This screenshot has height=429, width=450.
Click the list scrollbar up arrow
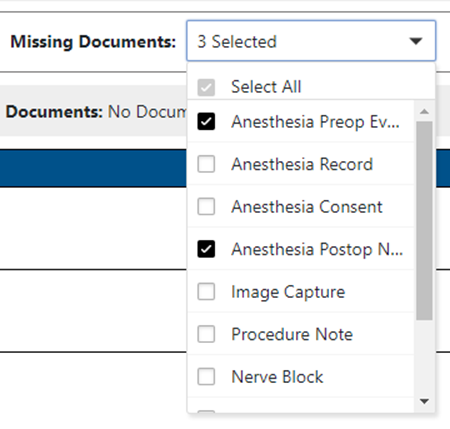point(424,111)
